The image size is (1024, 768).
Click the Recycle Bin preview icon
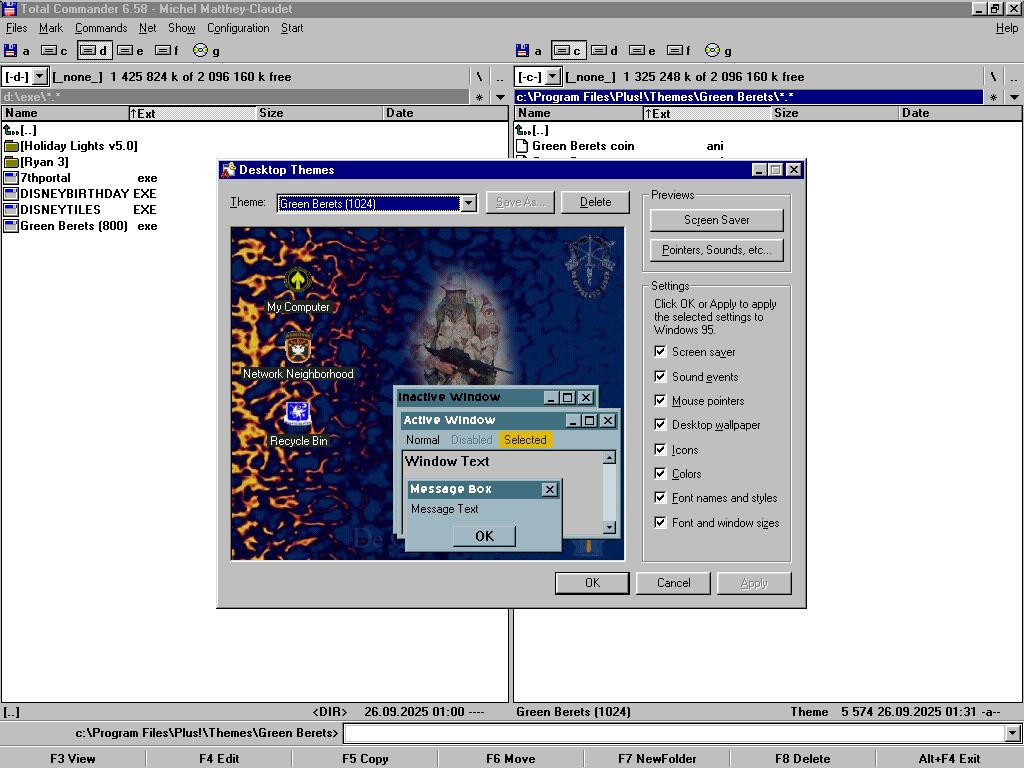pyautogui.click(x=298, y=415)
